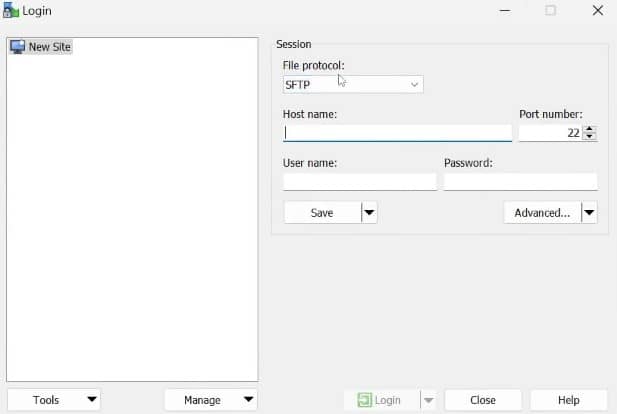Click the WinSCP icon in the title bar
The height and width of the screenshot is (414, 617).
click(11, 11)
